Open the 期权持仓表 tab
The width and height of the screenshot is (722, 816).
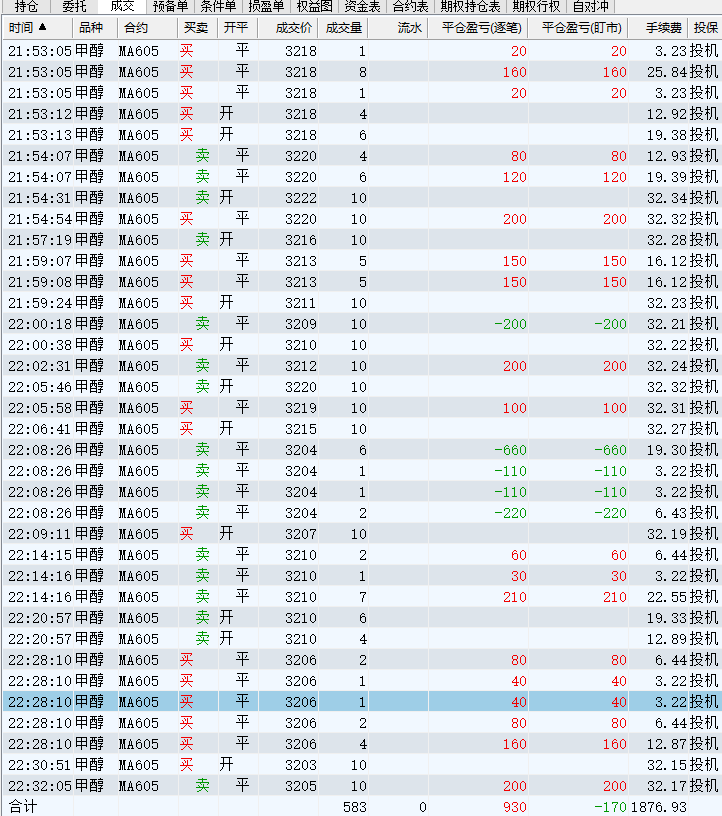[x=470, y=6]
